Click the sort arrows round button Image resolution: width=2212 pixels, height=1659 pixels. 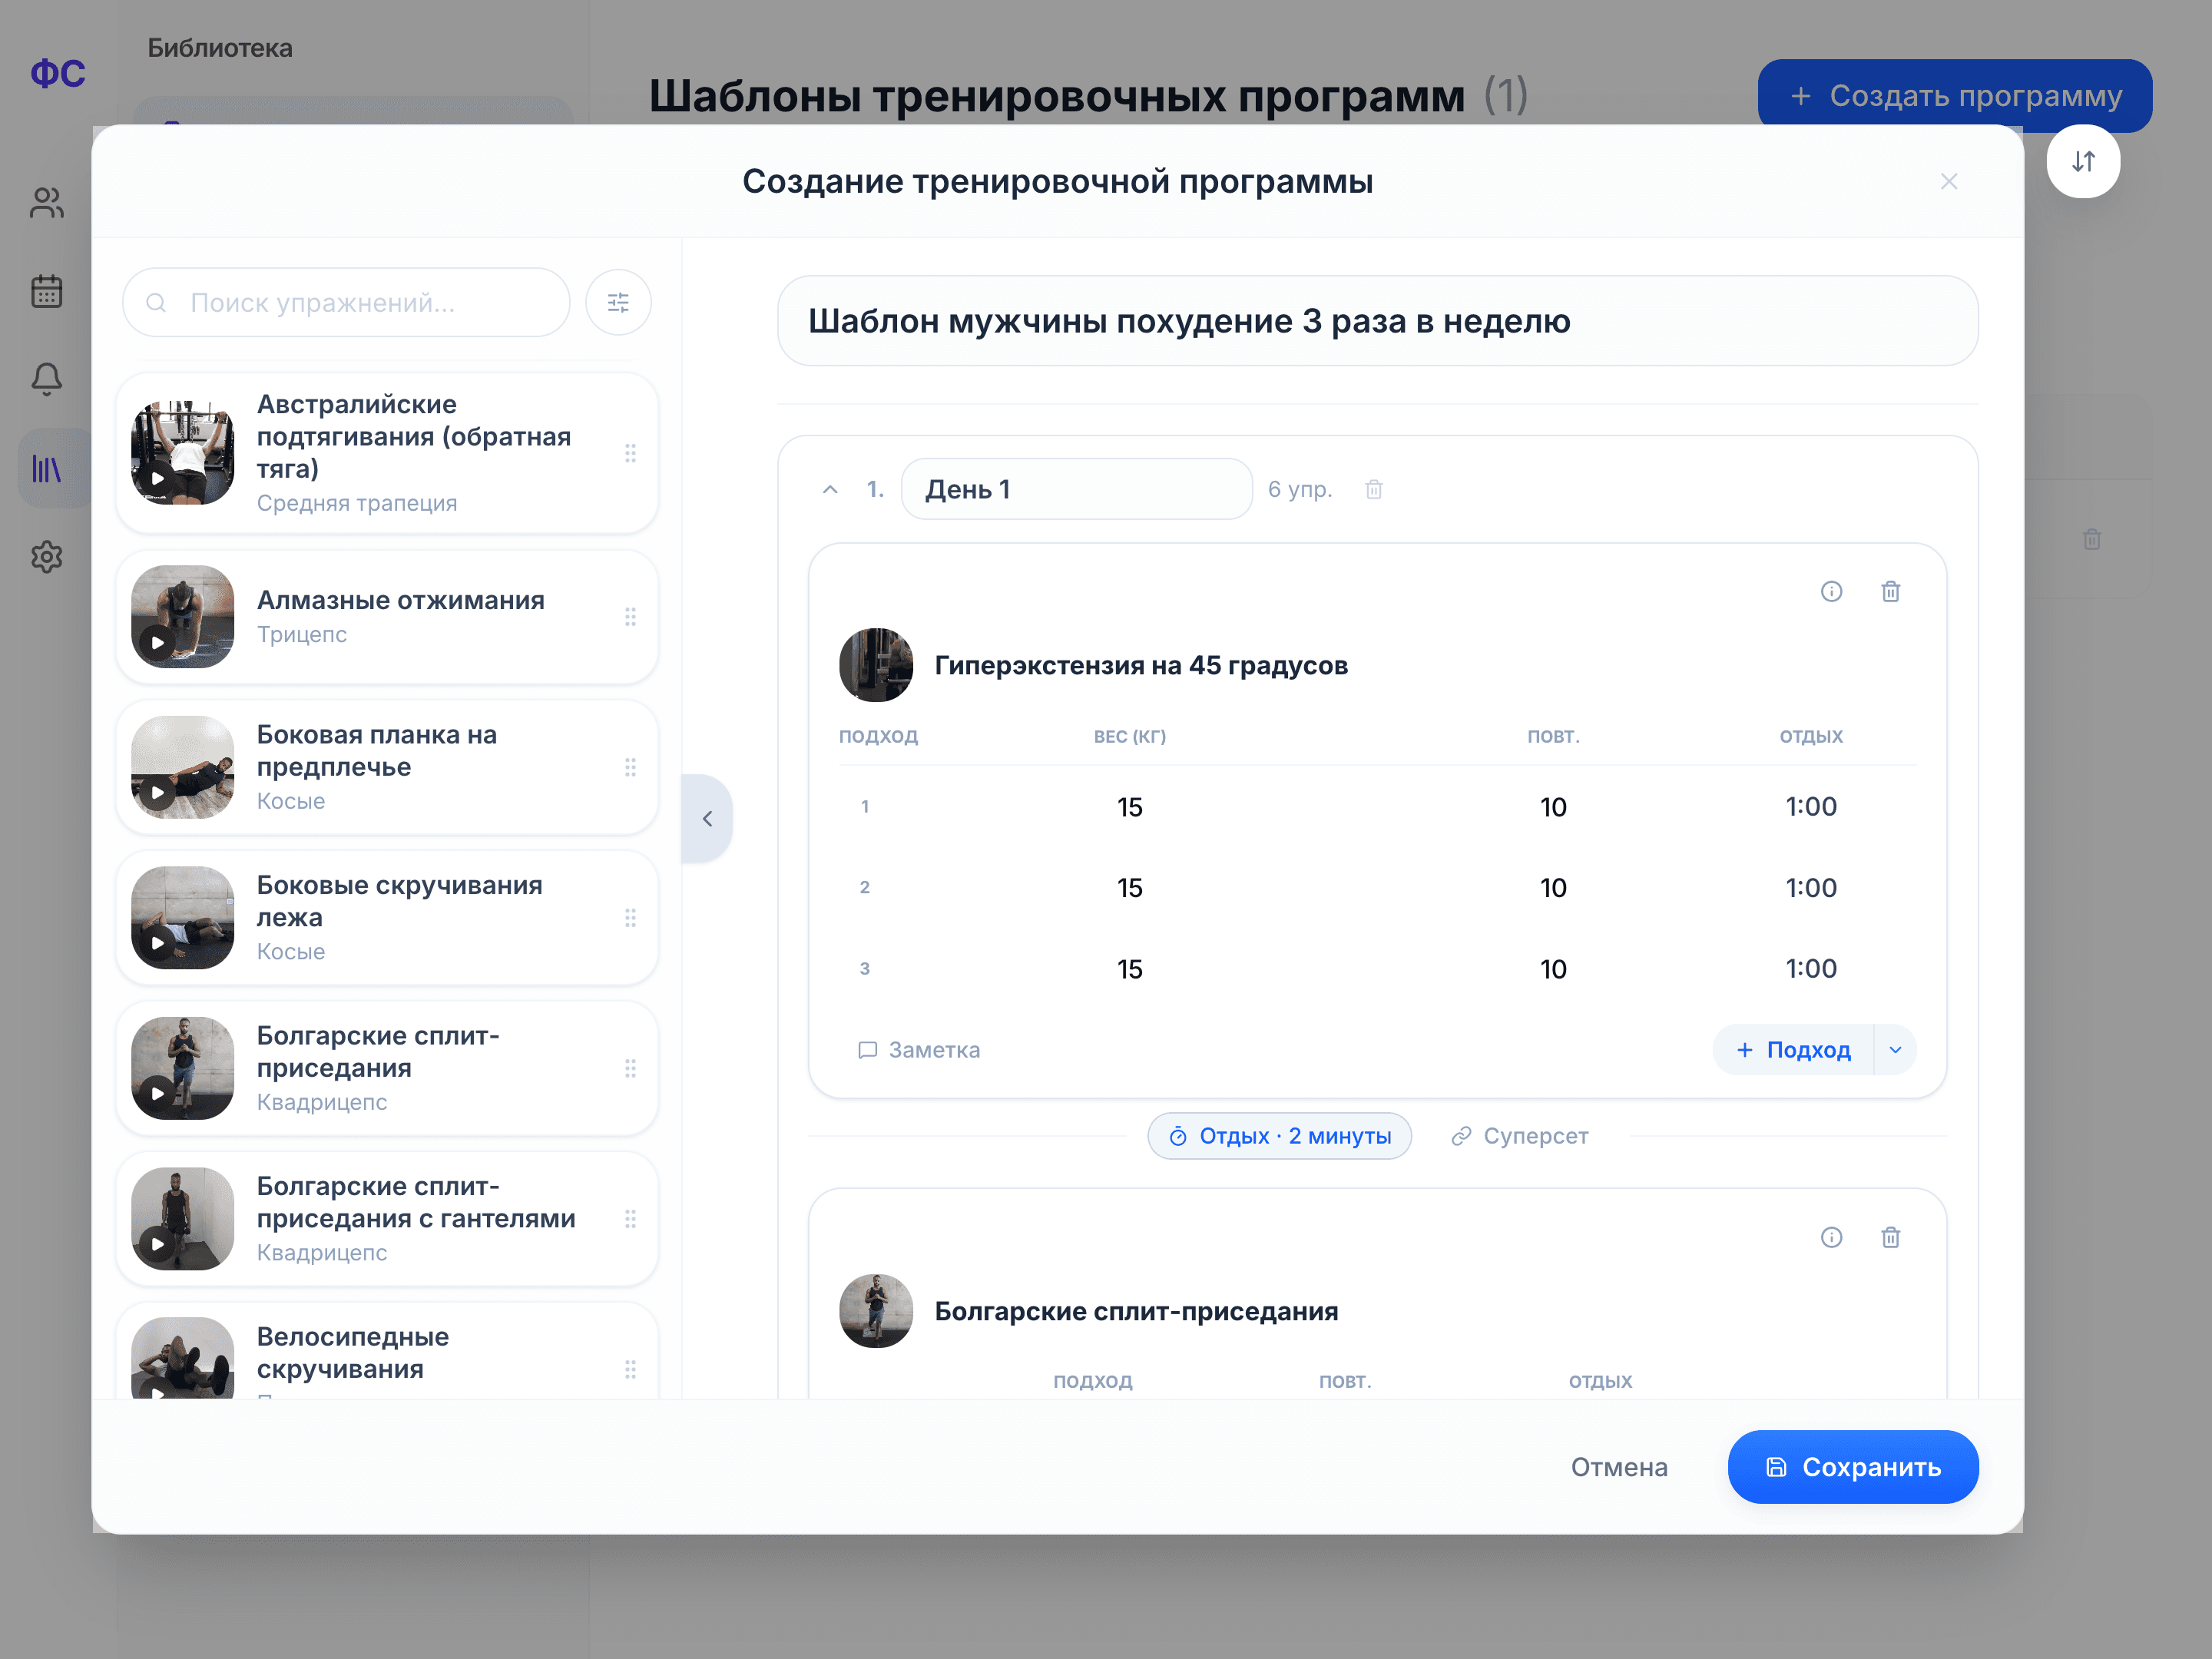tap(2083, 161)
